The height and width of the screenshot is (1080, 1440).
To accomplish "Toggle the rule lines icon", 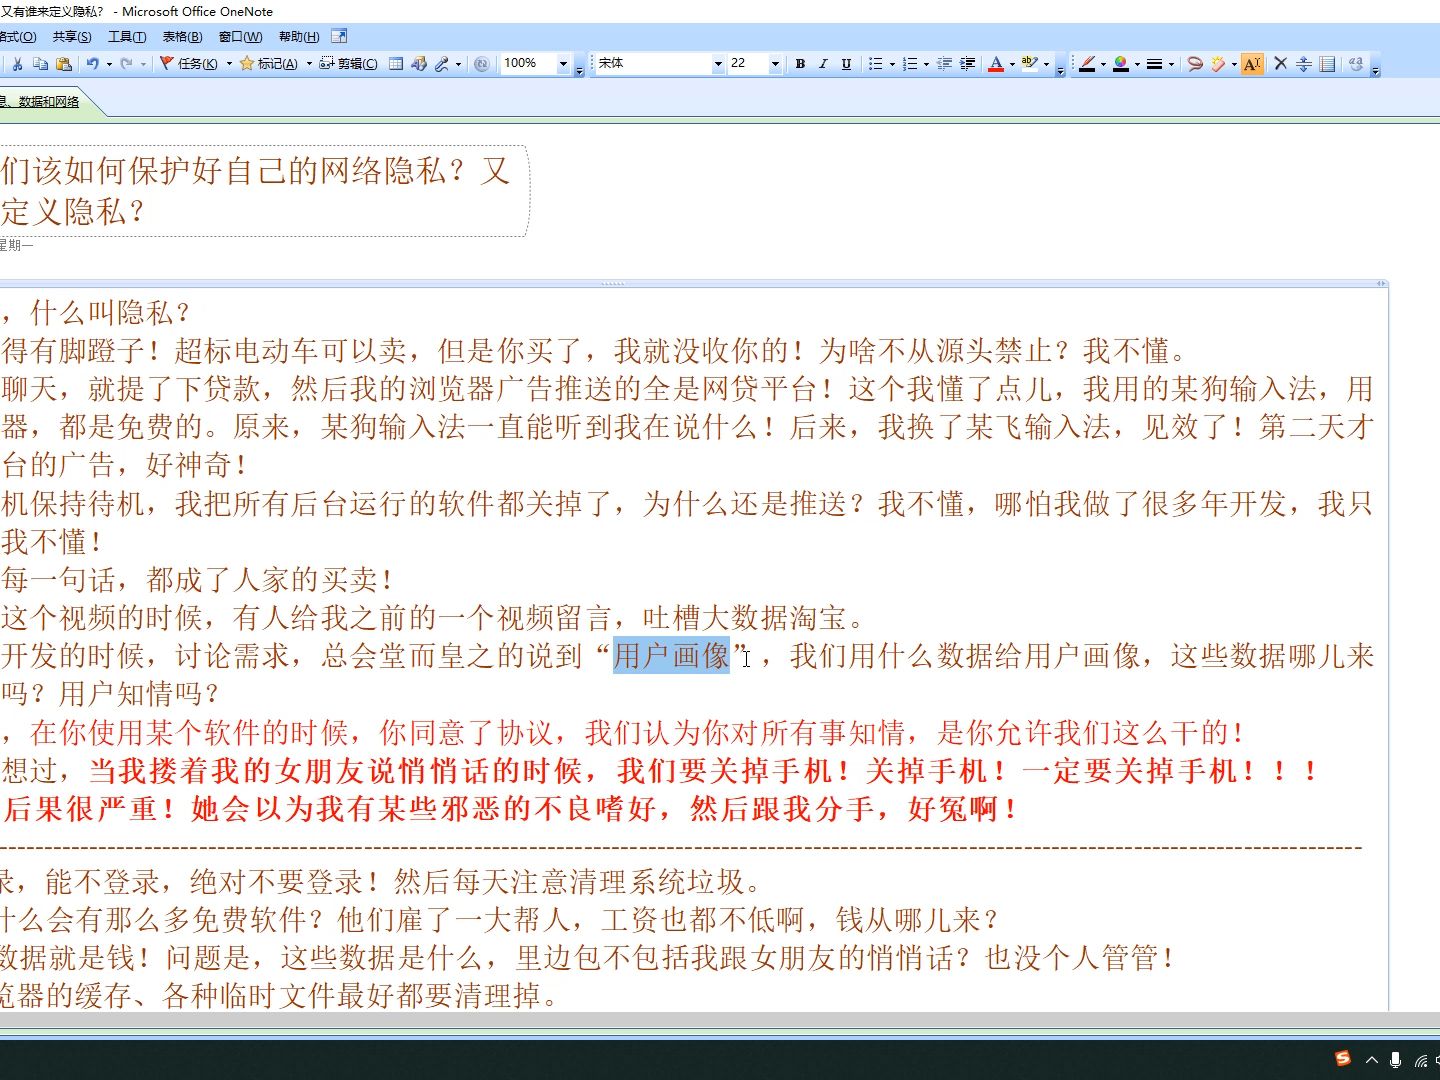I will [x=1327, y=63].
